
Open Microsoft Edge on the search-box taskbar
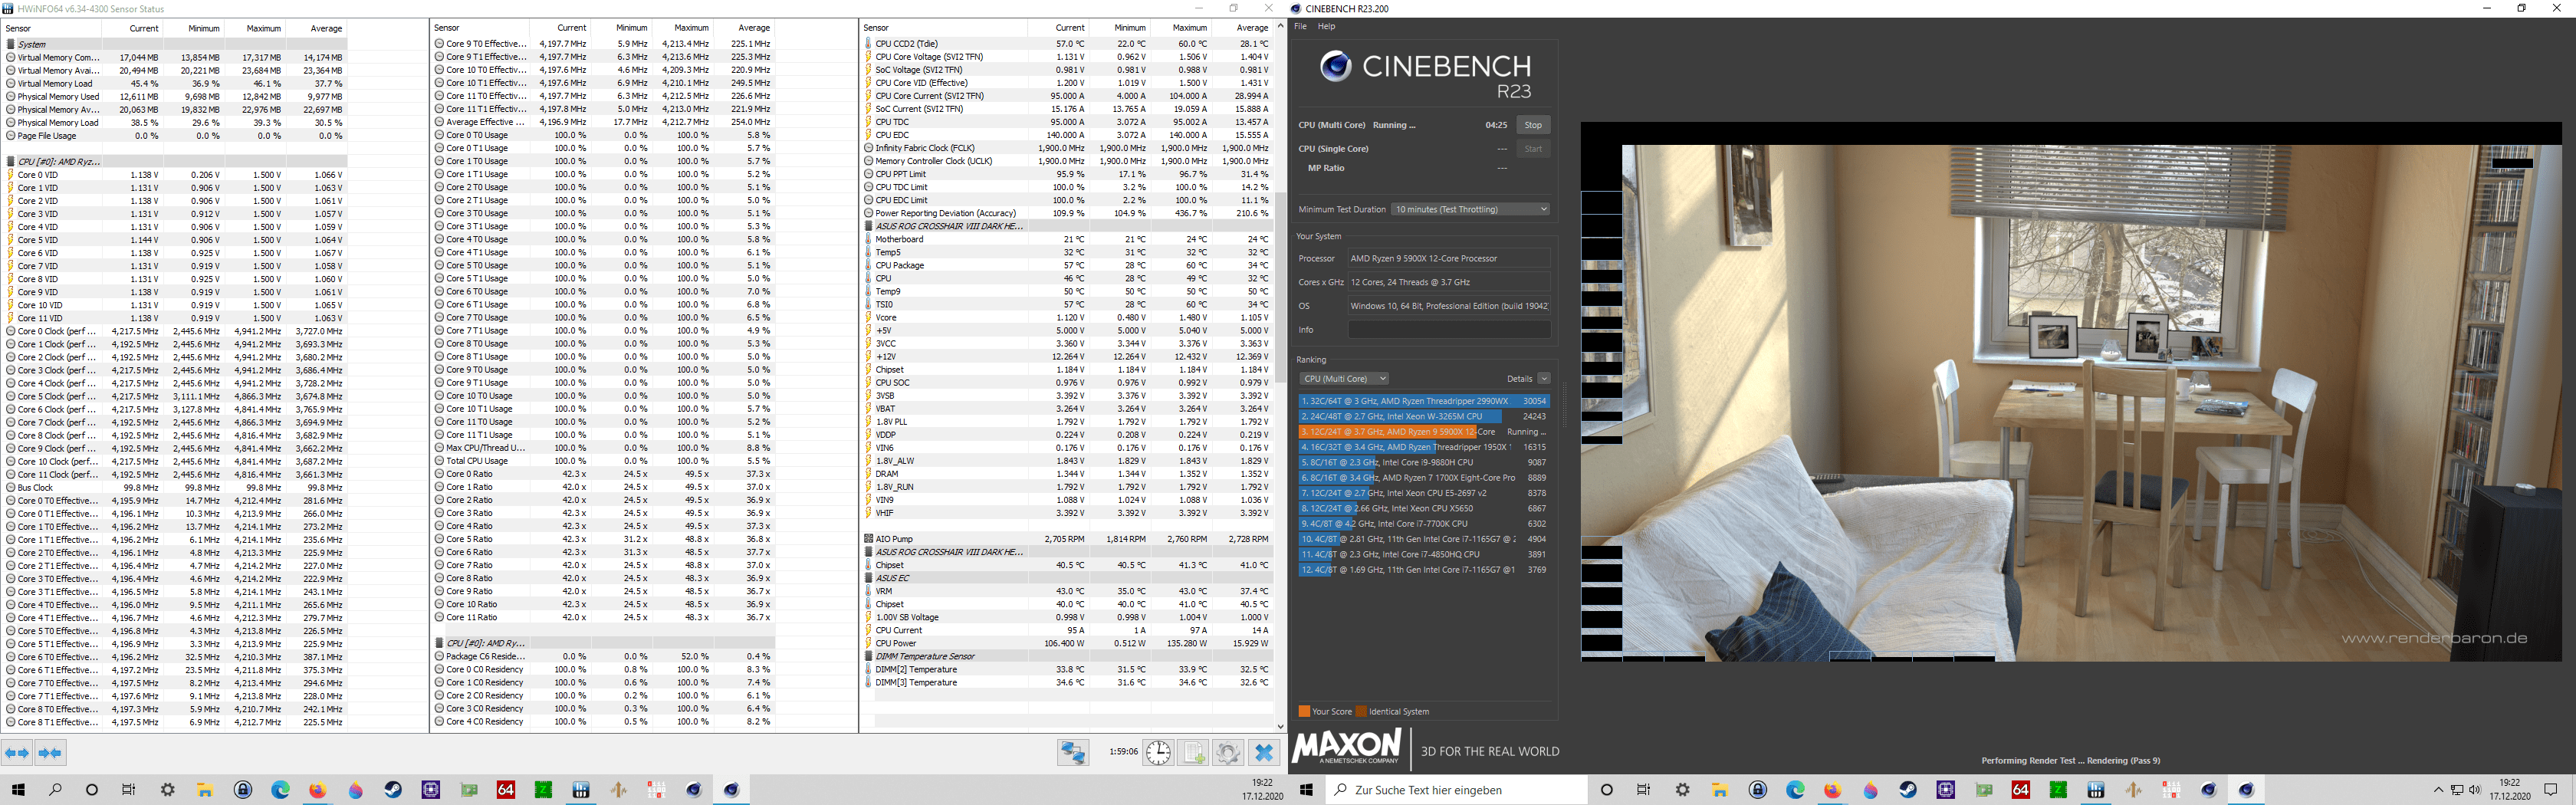(1795, 790)
